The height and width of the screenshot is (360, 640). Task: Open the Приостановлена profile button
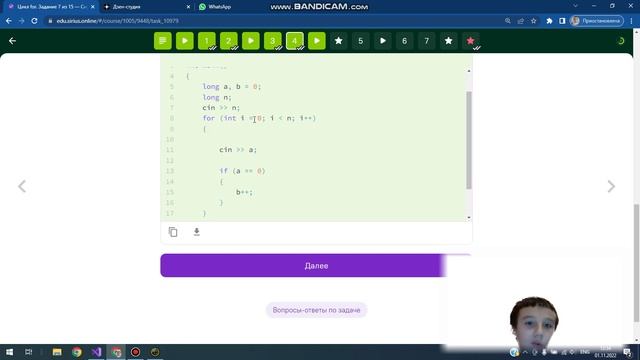597,21
